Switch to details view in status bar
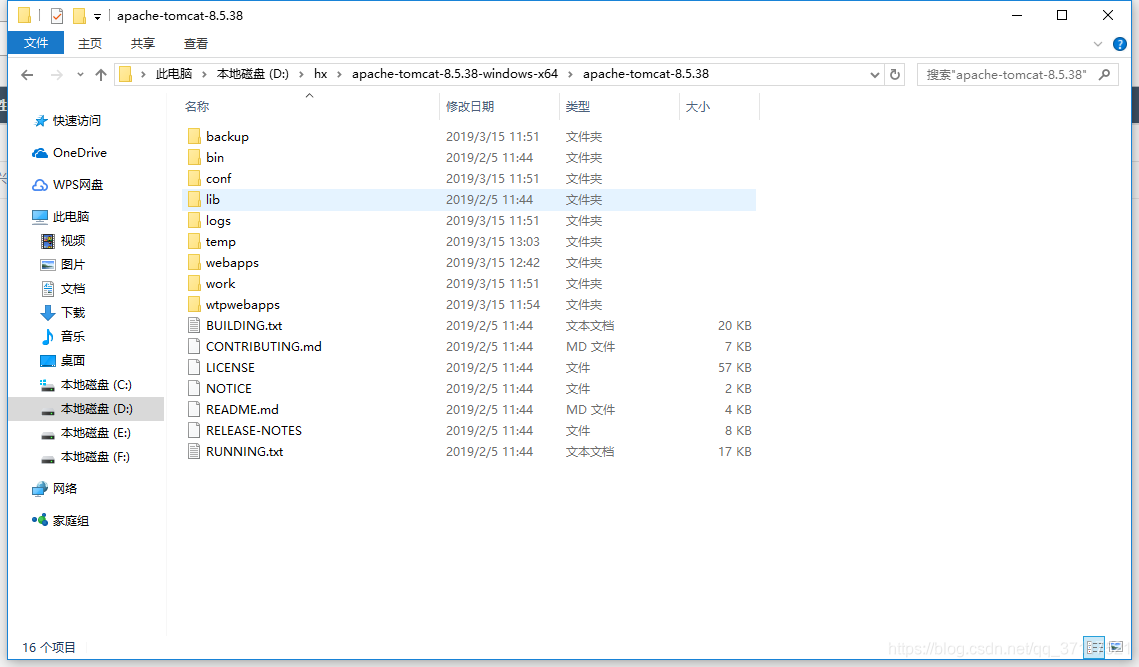The height and width of the screenshot is (667, 1139). tap(1094, 647)
